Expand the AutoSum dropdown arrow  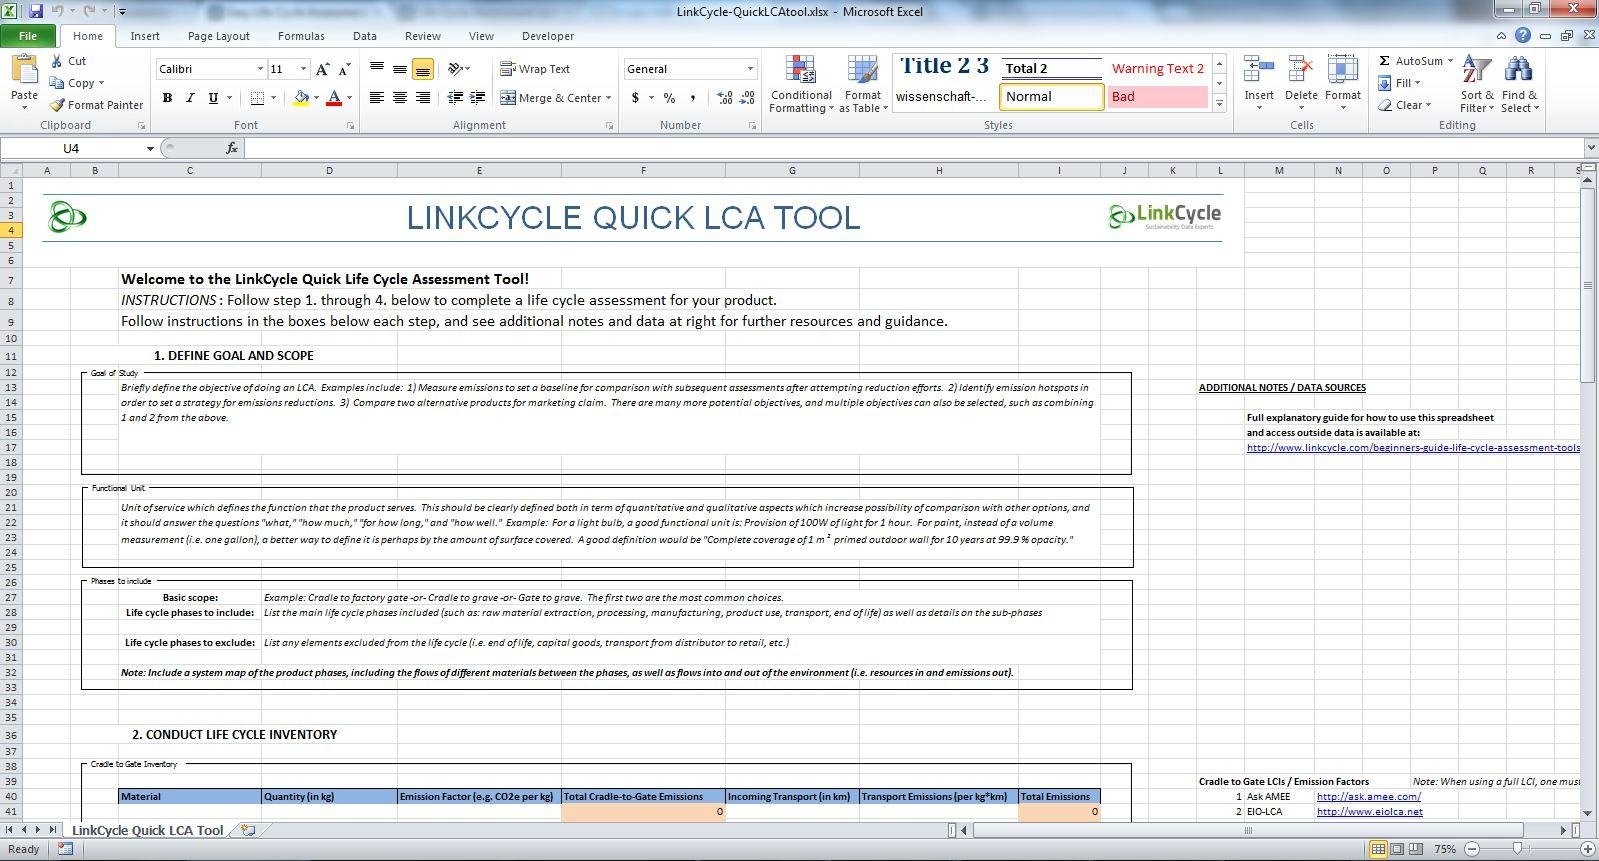1450,61
